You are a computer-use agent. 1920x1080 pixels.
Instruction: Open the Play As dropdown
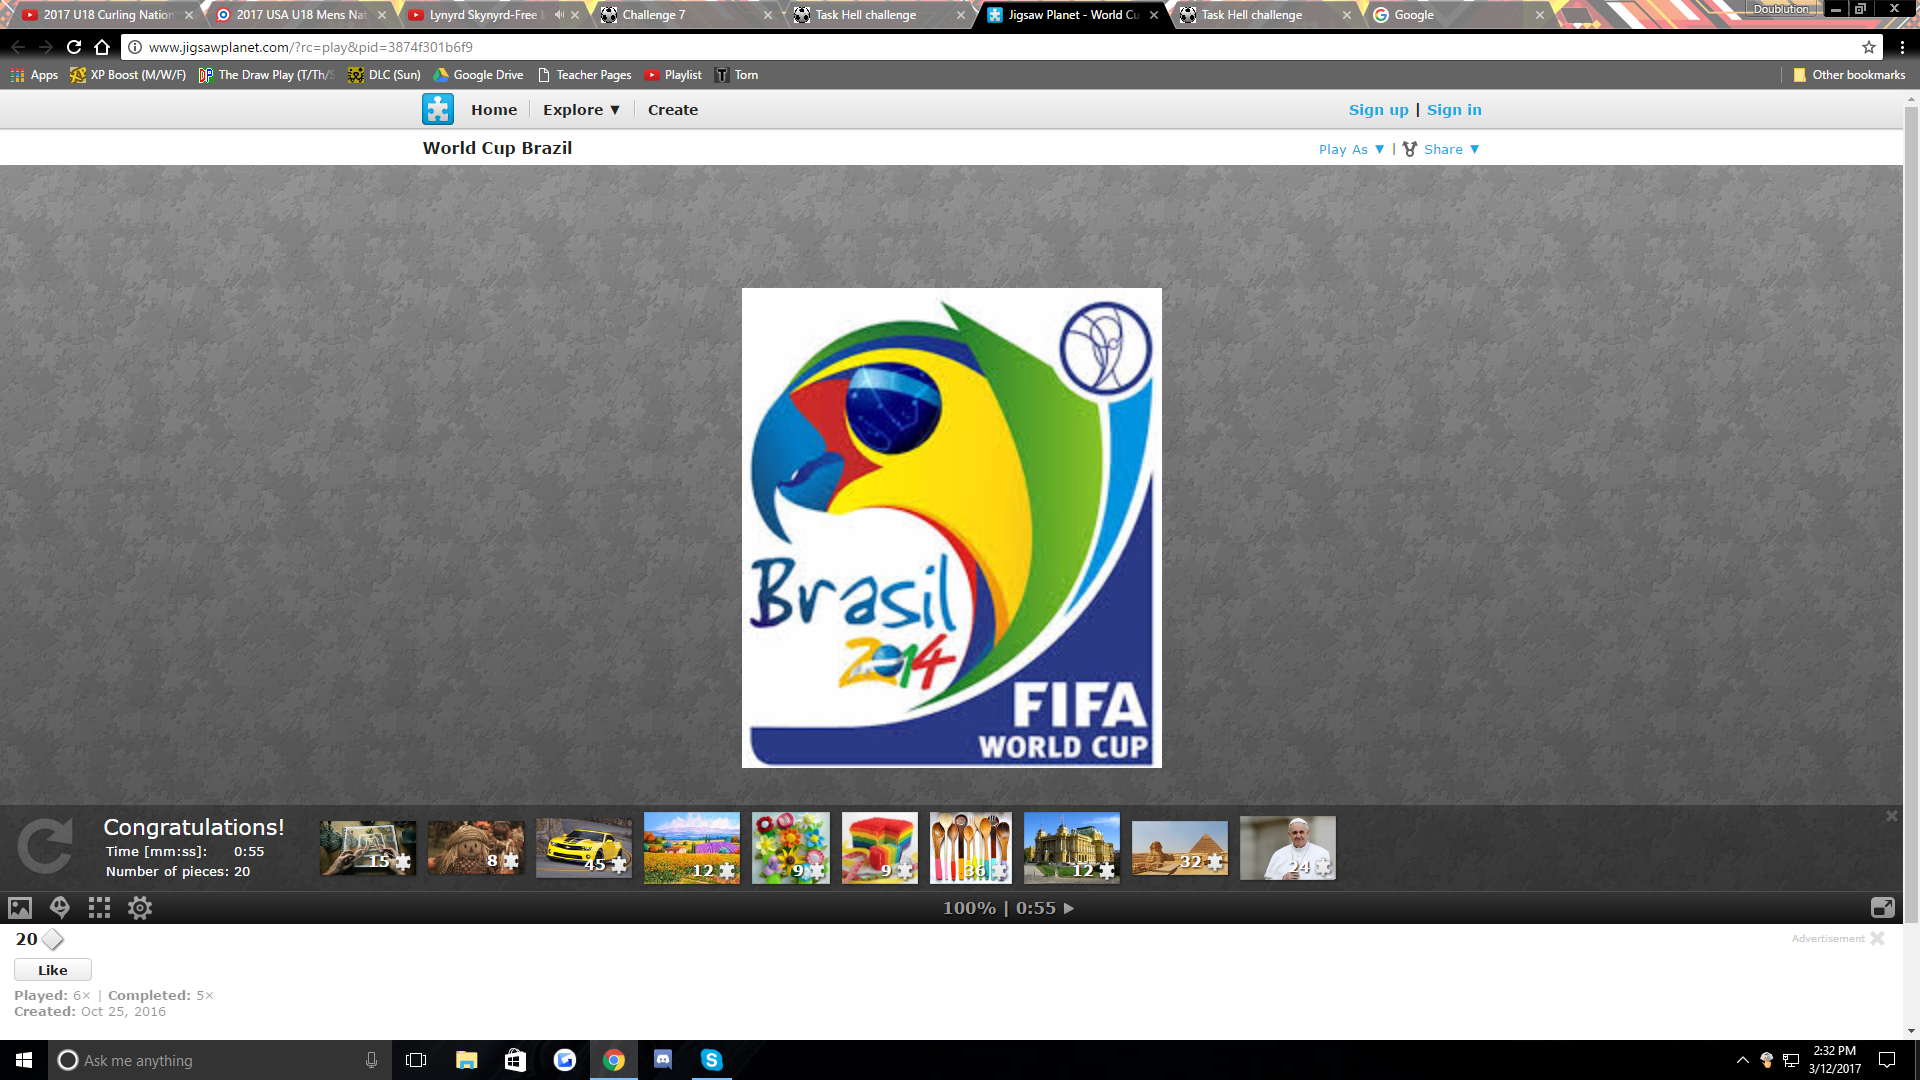point(1351,149)
